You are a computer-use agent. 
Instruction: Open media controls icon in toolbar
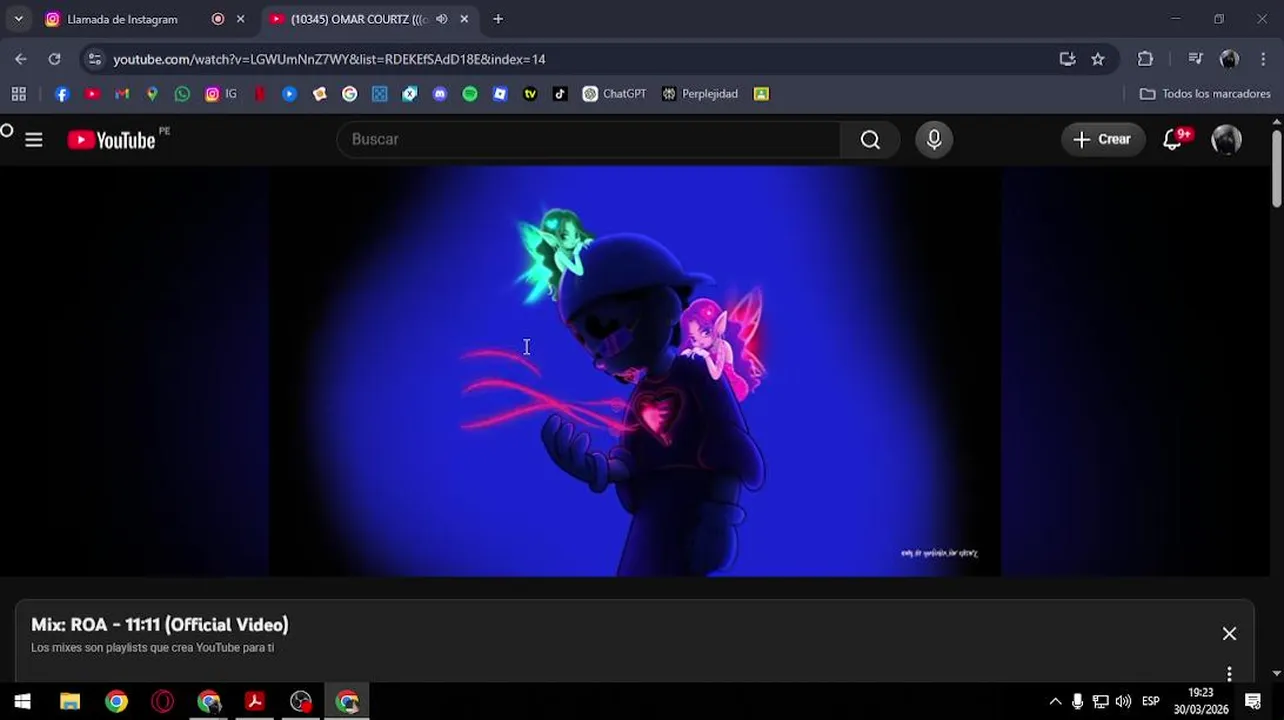pyautogui.click(x=1196, y=59)
